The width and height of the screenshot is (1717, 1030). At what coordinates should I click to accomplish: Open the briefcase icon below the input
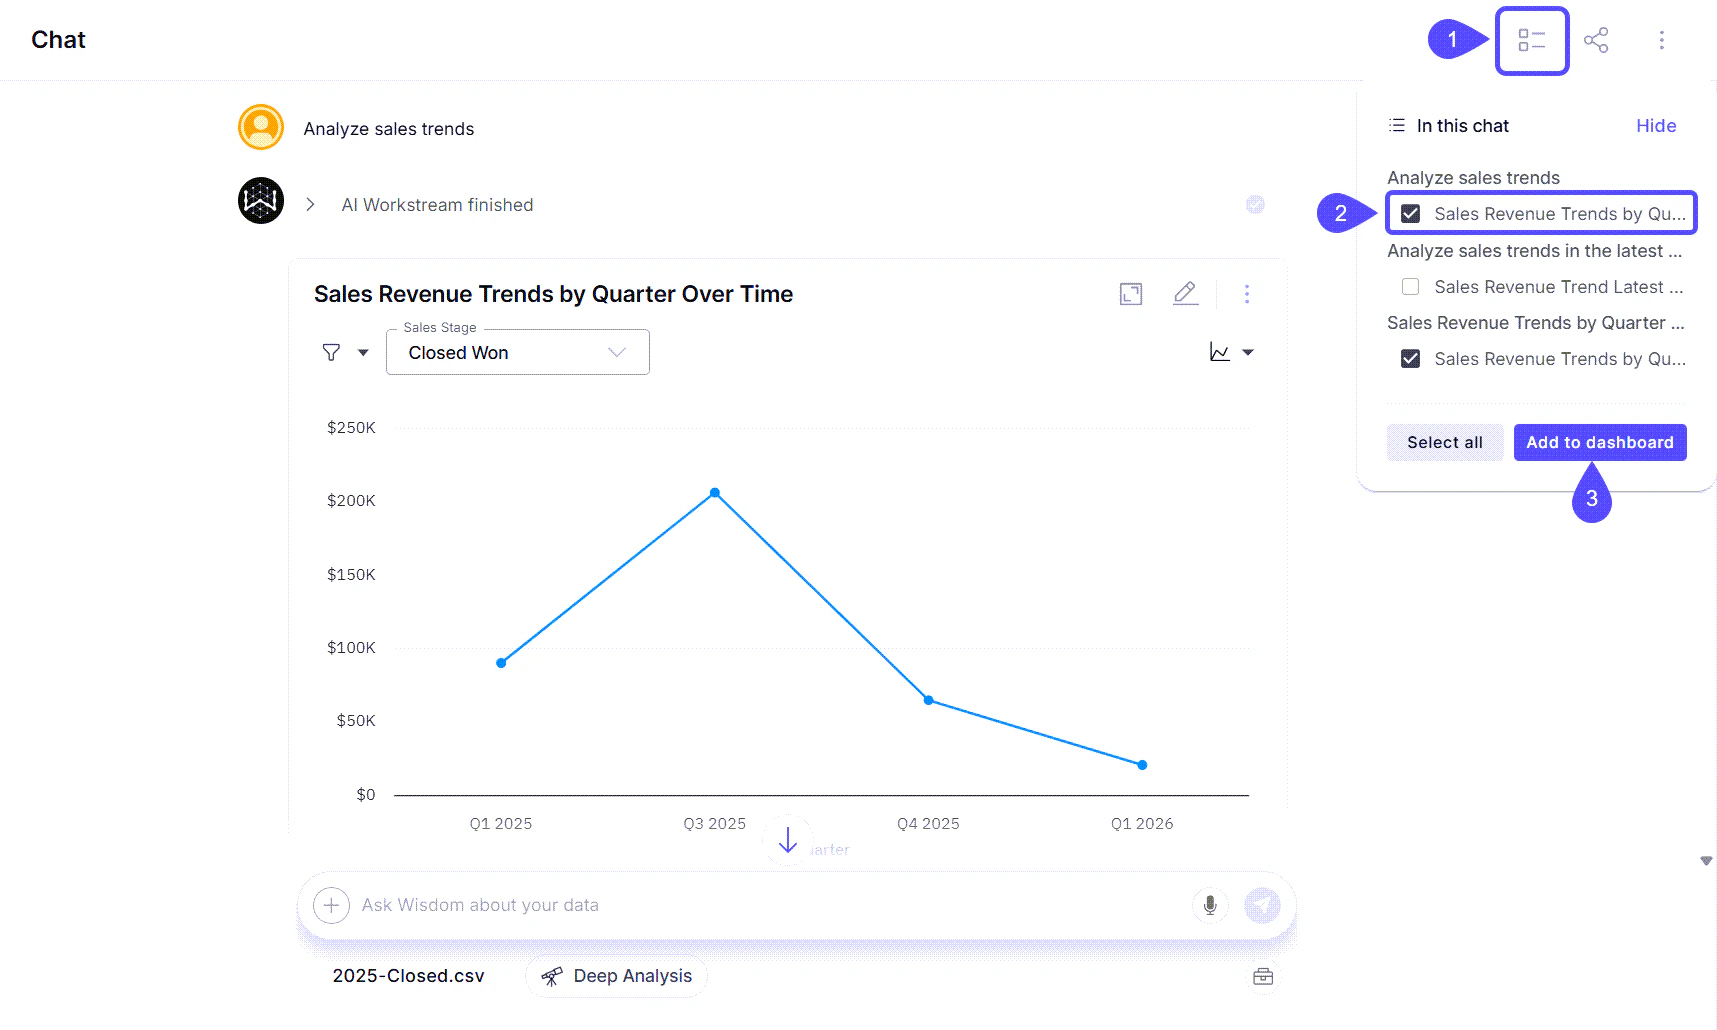[x=1262, y=976]
